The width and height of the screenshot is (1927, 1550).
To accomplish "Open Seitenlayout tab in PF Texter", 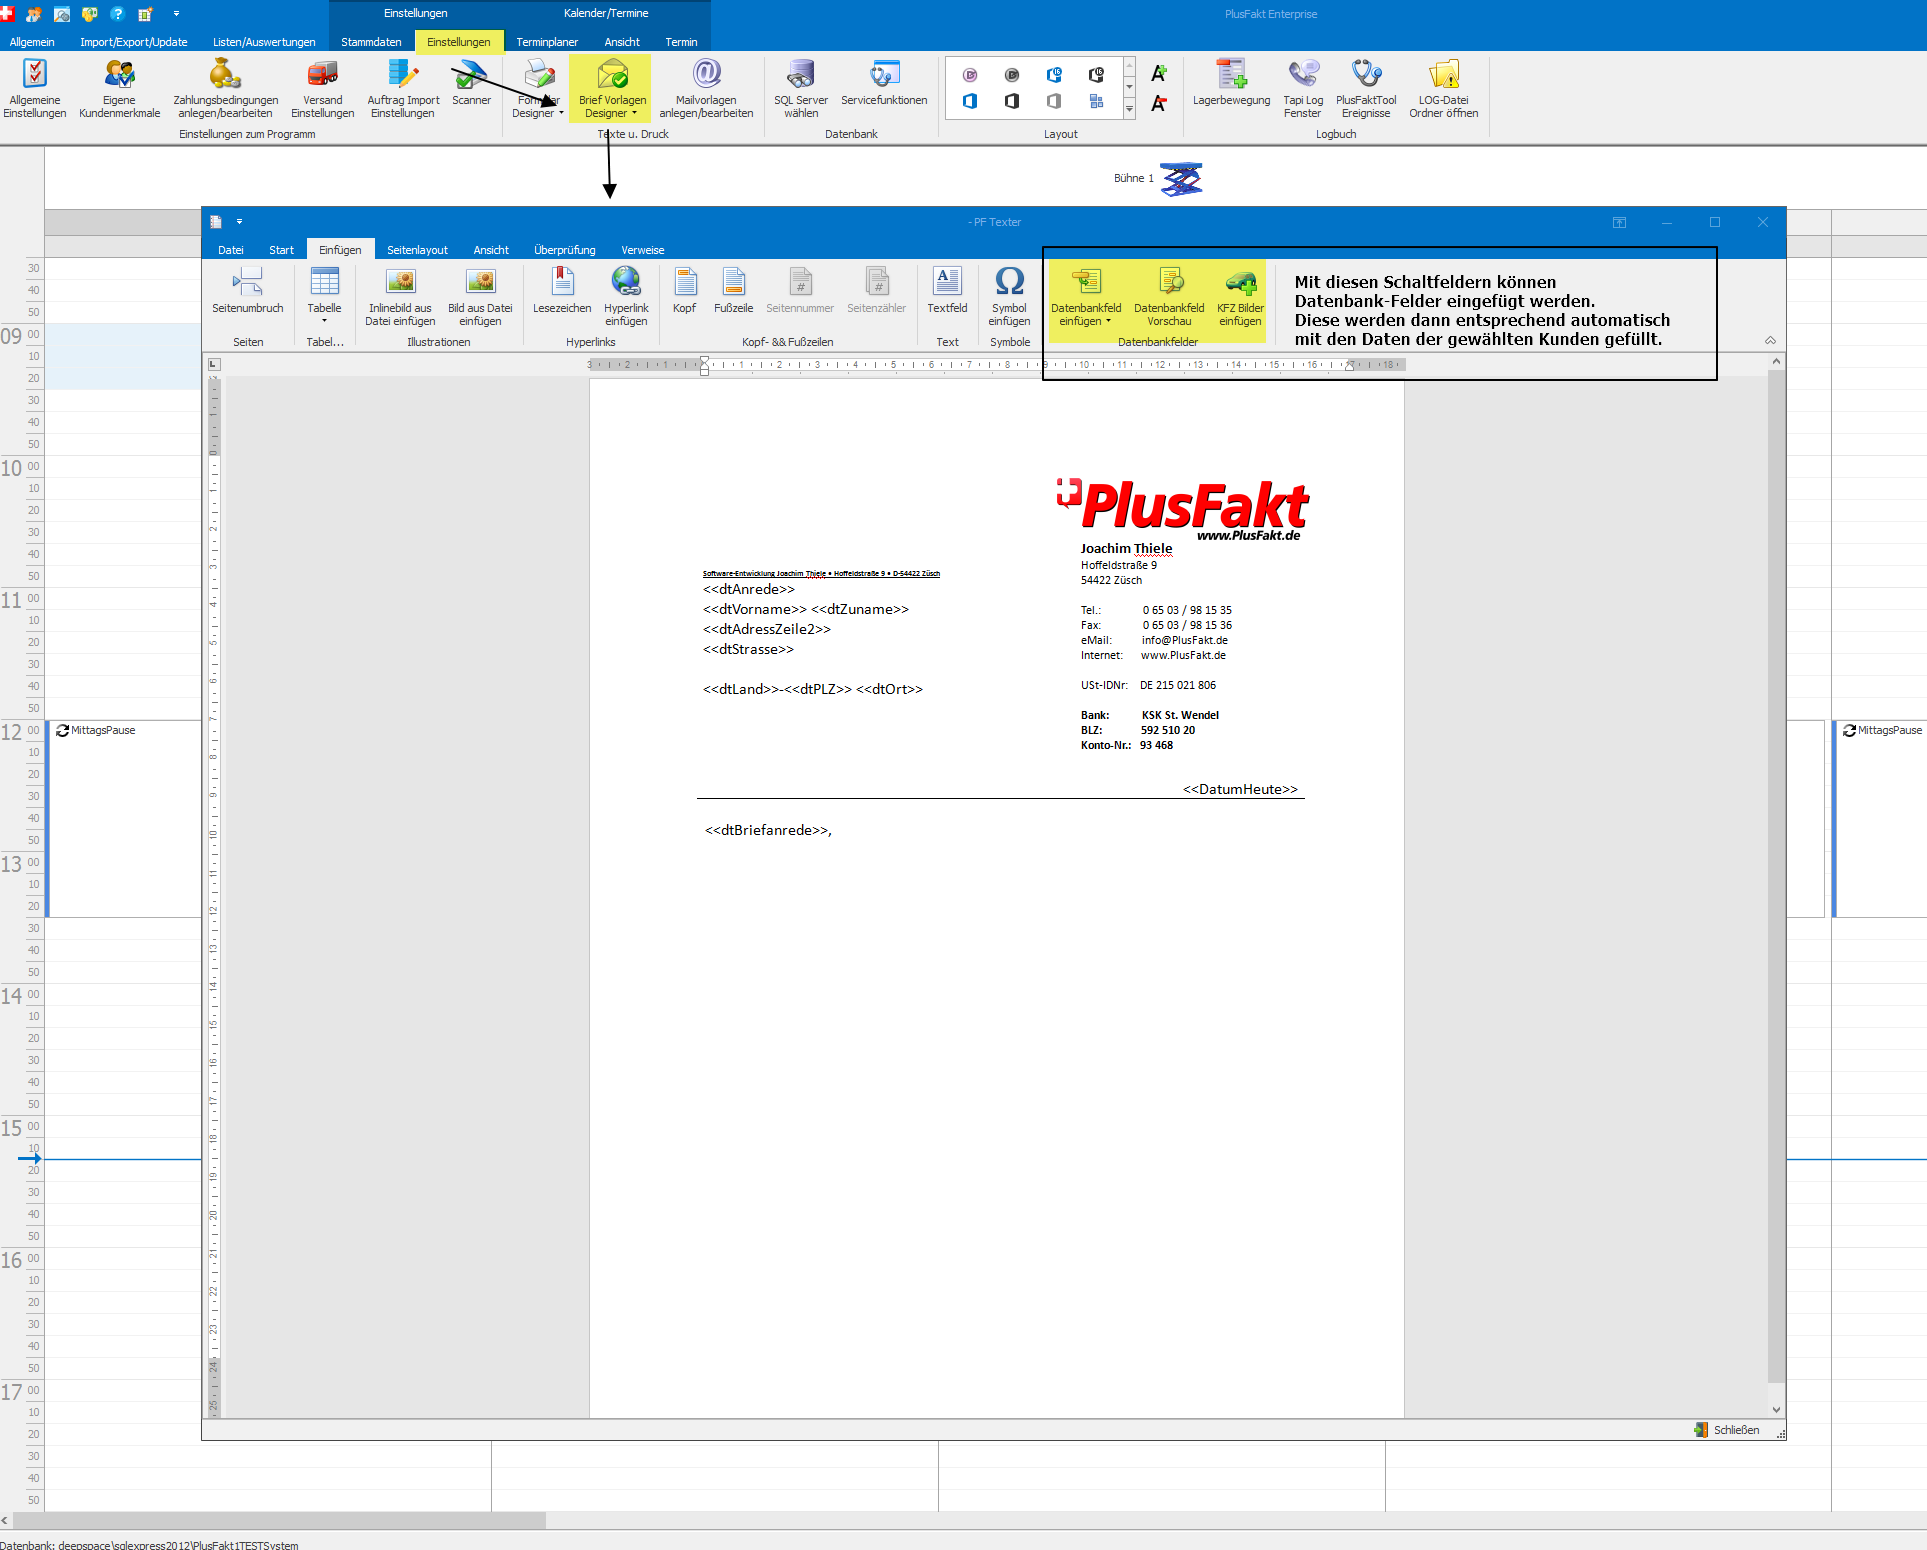I will point(417,250).
